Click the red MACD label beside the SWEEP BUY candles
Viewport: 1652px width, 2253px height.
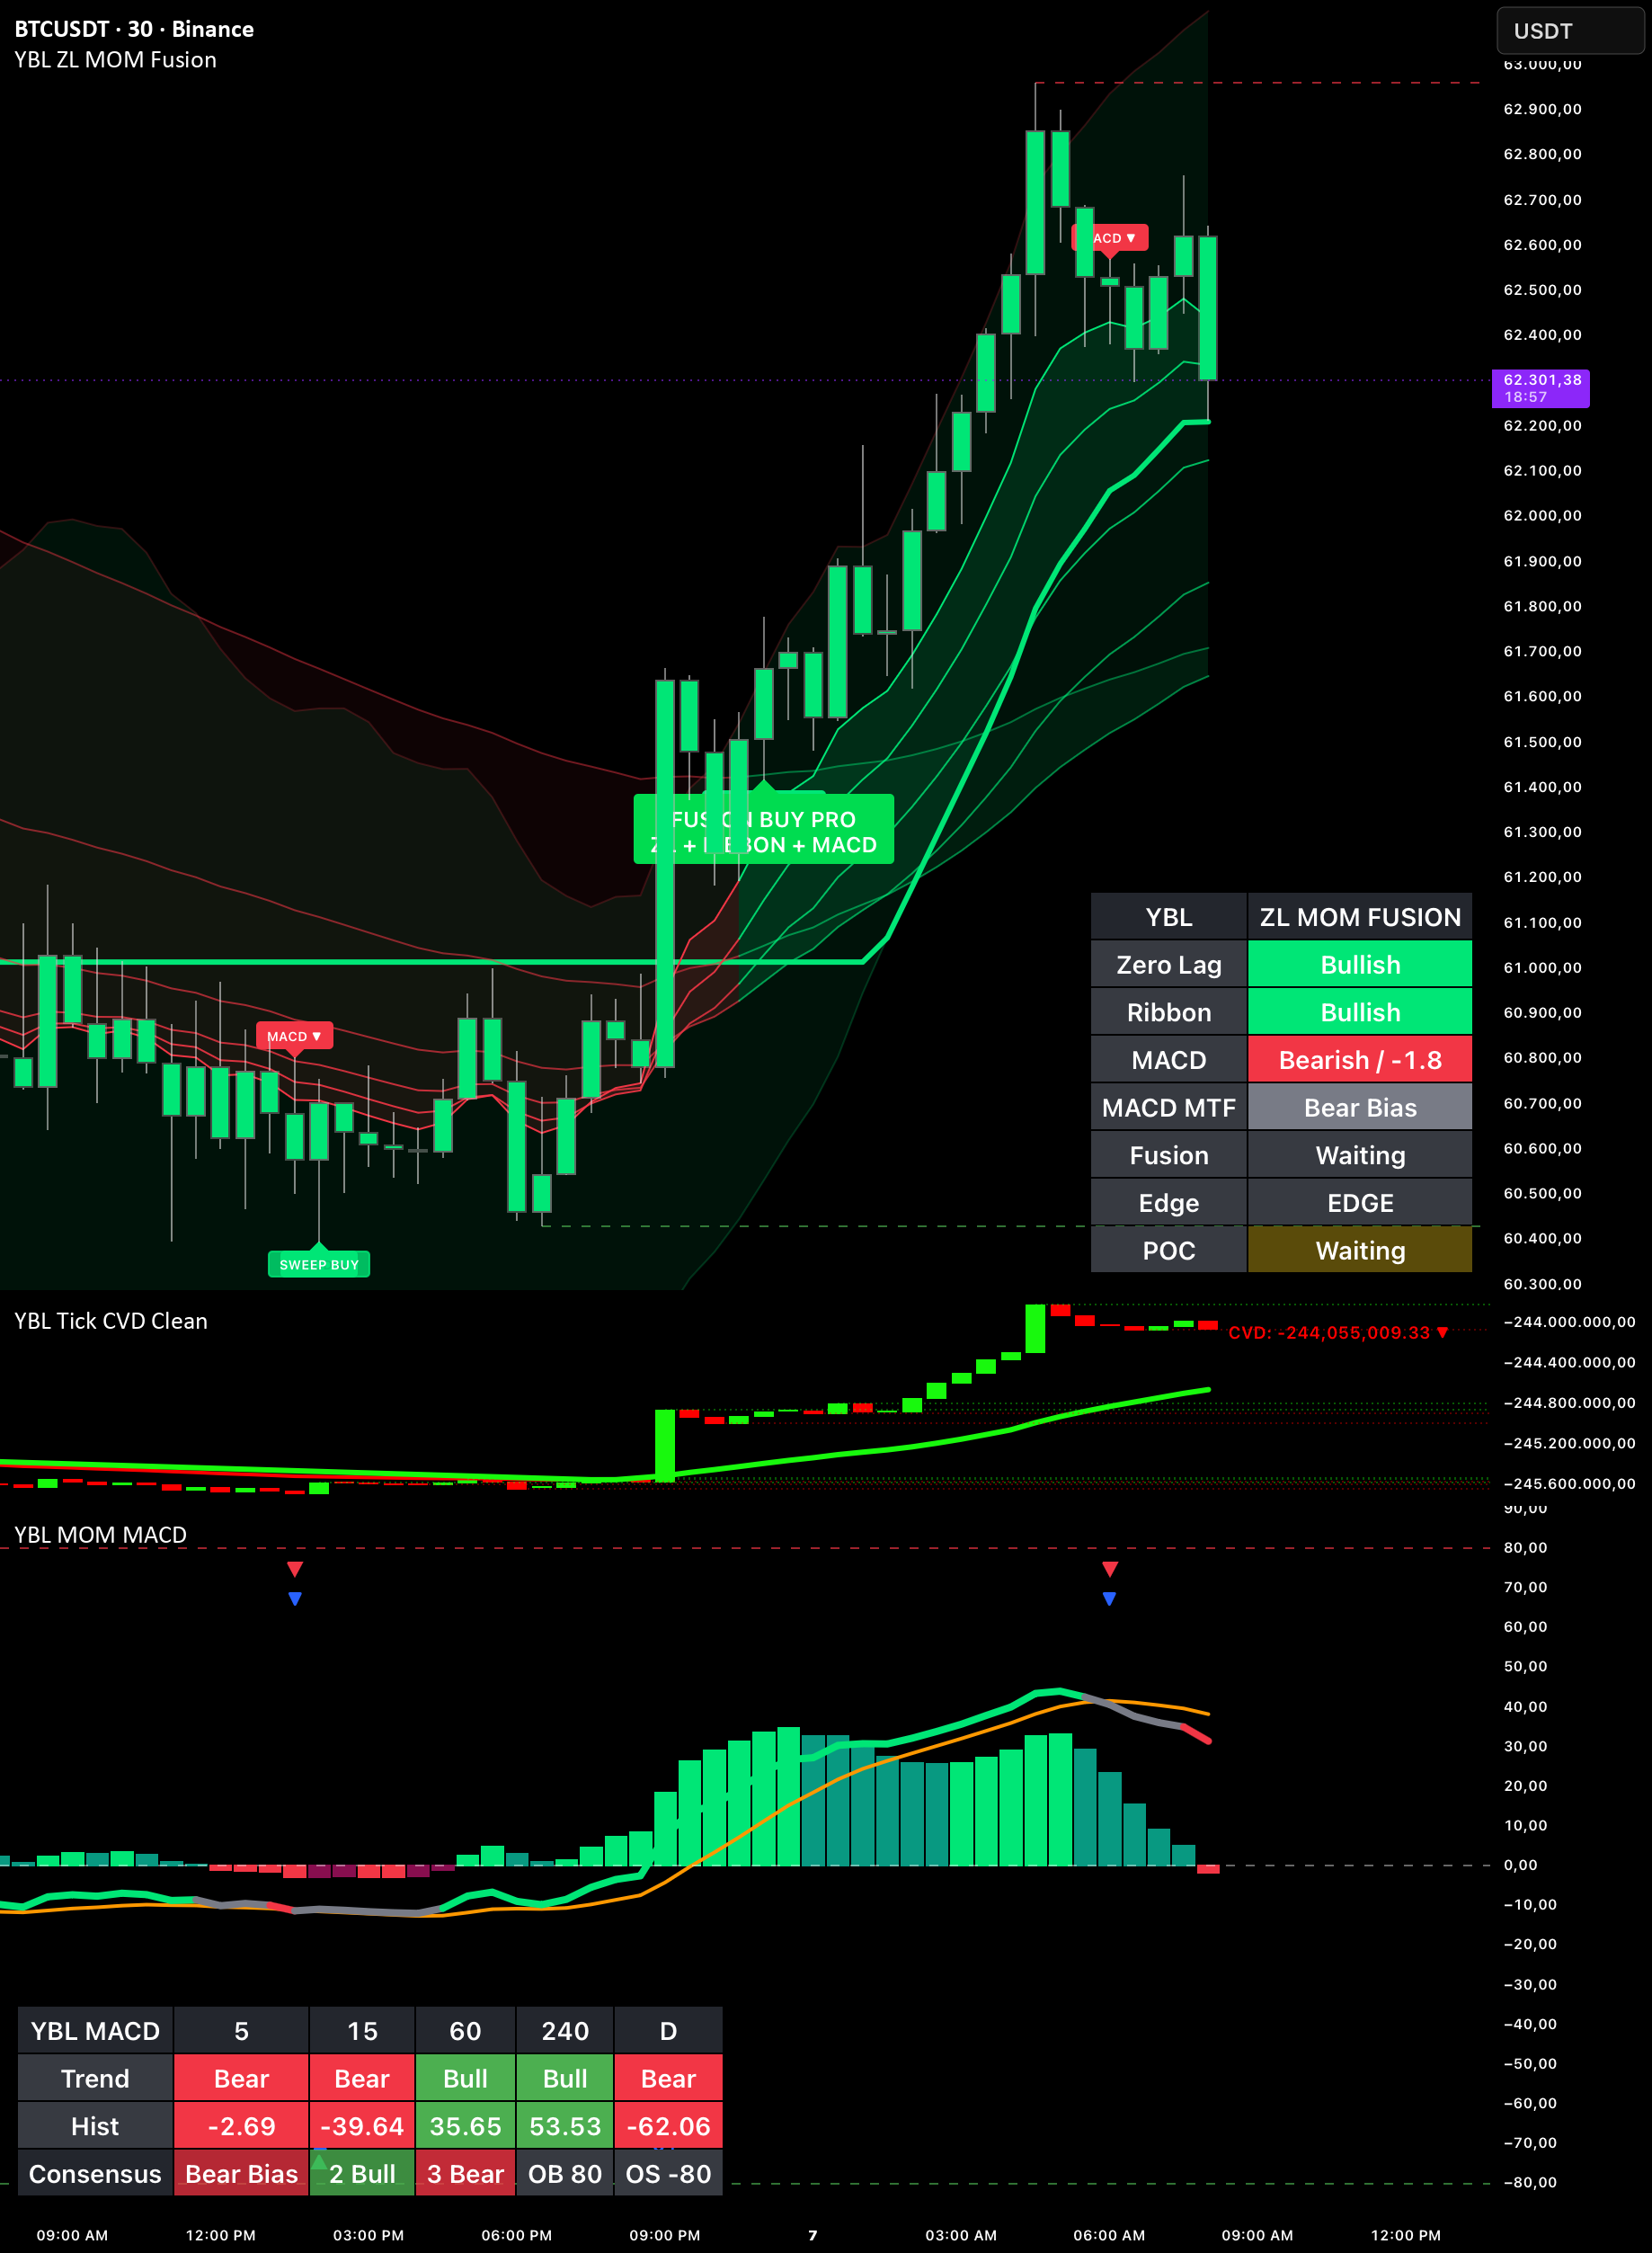coord(294,1036)
